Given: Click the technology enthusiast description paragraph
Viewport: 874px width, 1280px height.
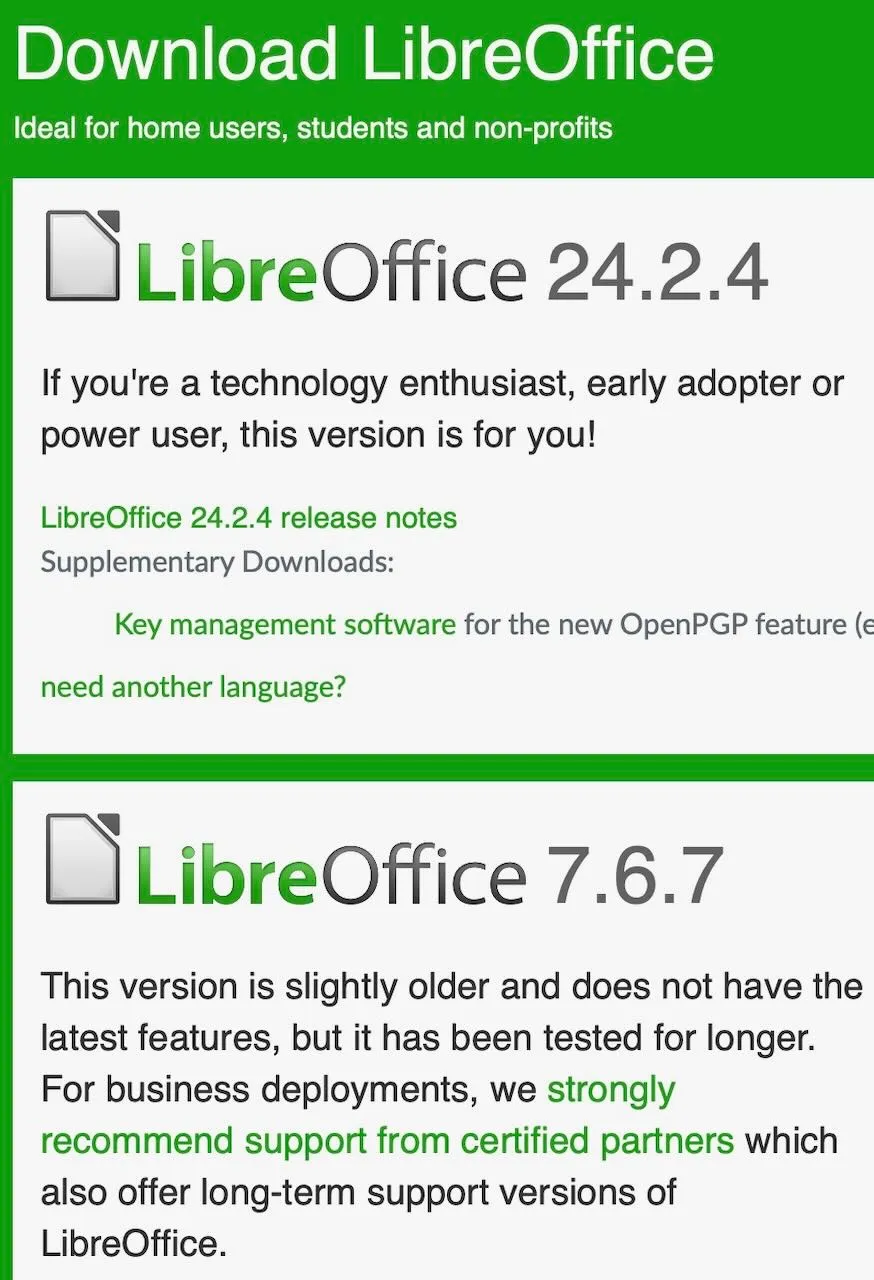Looking at the screenshot, I should tap(440, 408).
